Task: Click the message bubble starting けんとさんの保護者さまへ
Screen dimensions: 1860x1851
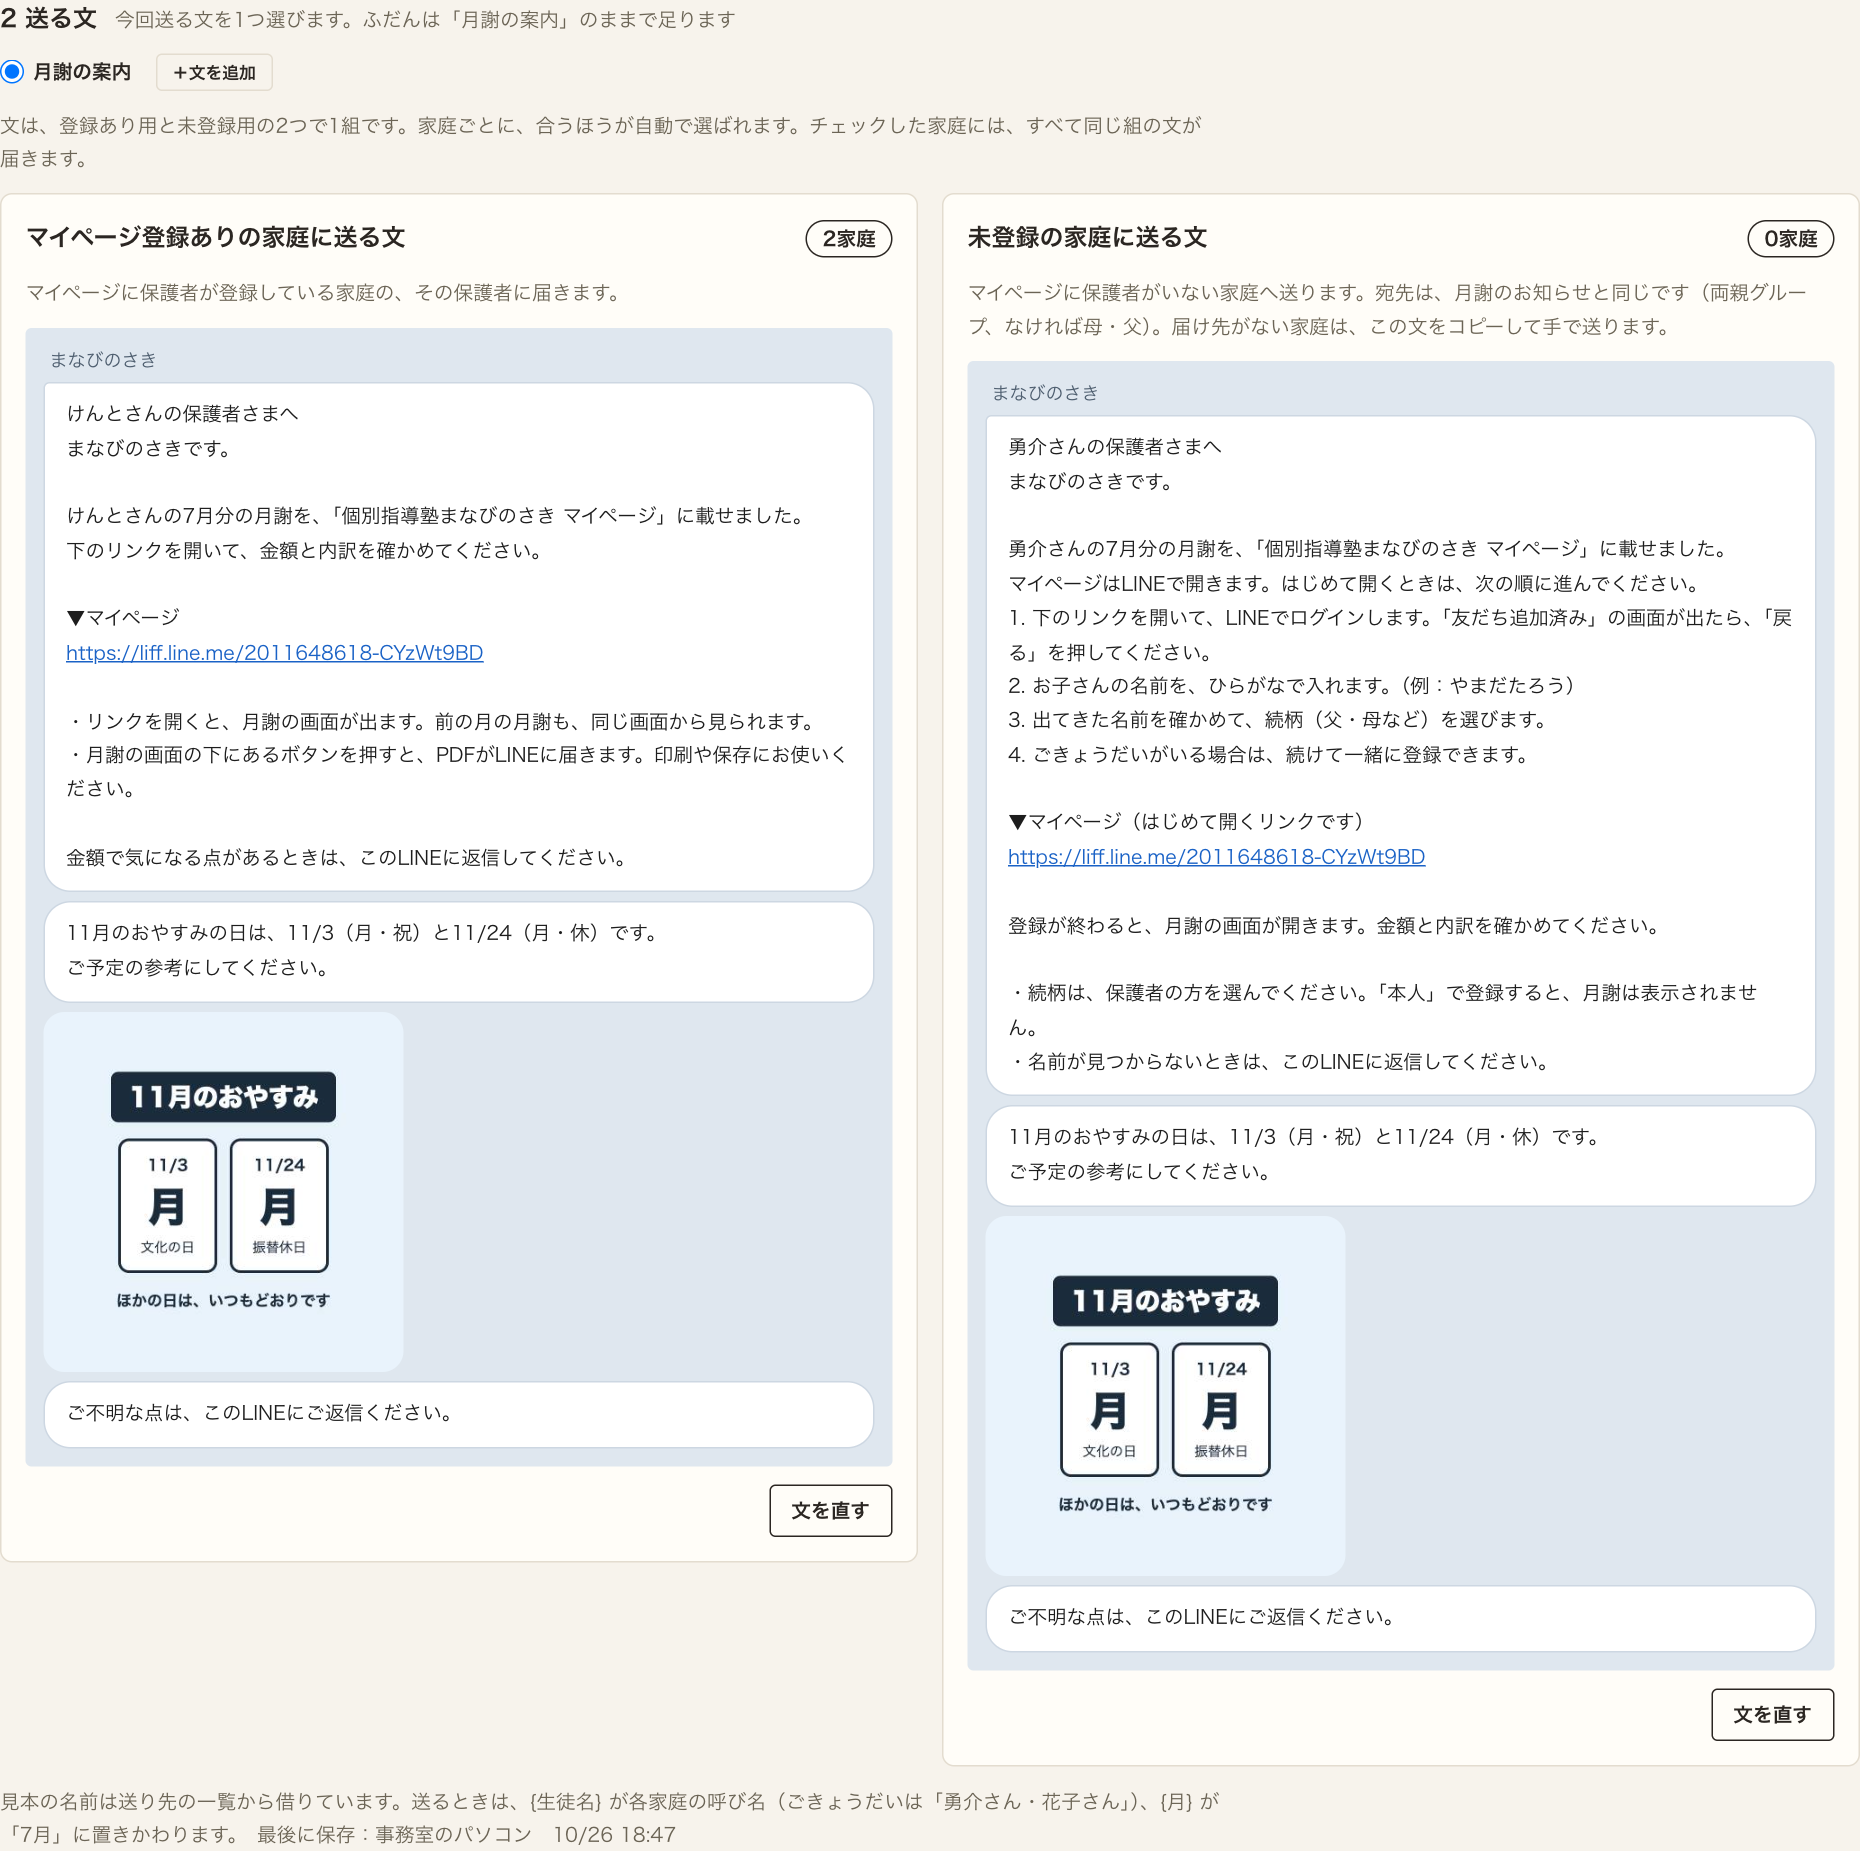Action: pyautogui.click(x=459, y=637)
